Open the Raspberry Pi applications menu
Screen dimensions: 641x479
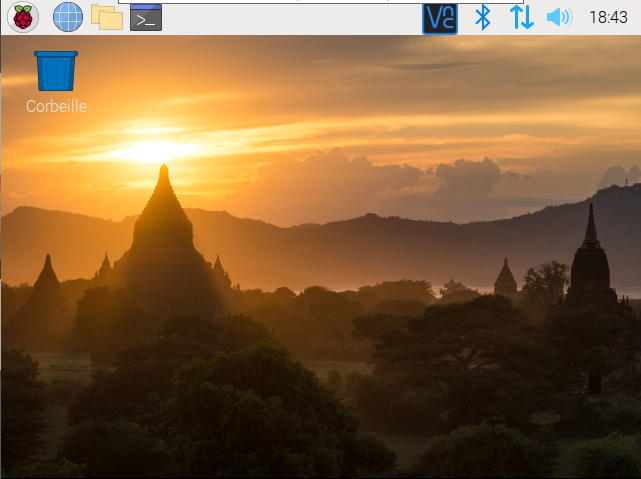pos(23,17)
